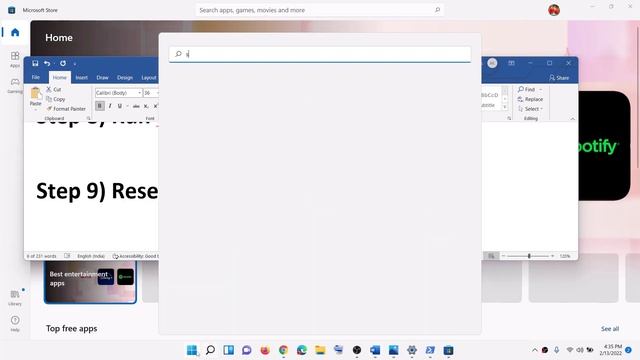Click the Microsoft Store top search box
Image resolution: width=640 pixels, height=360 pixels.
click(320, 10)
